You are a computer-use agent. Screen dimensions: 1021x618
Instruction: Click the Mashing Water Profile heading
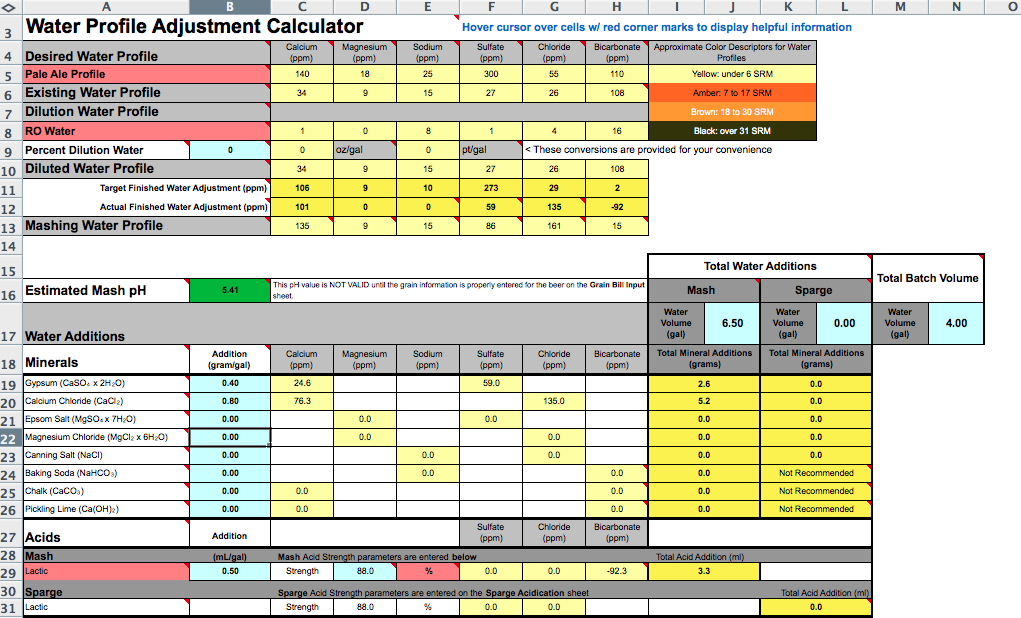coord(147,226)
